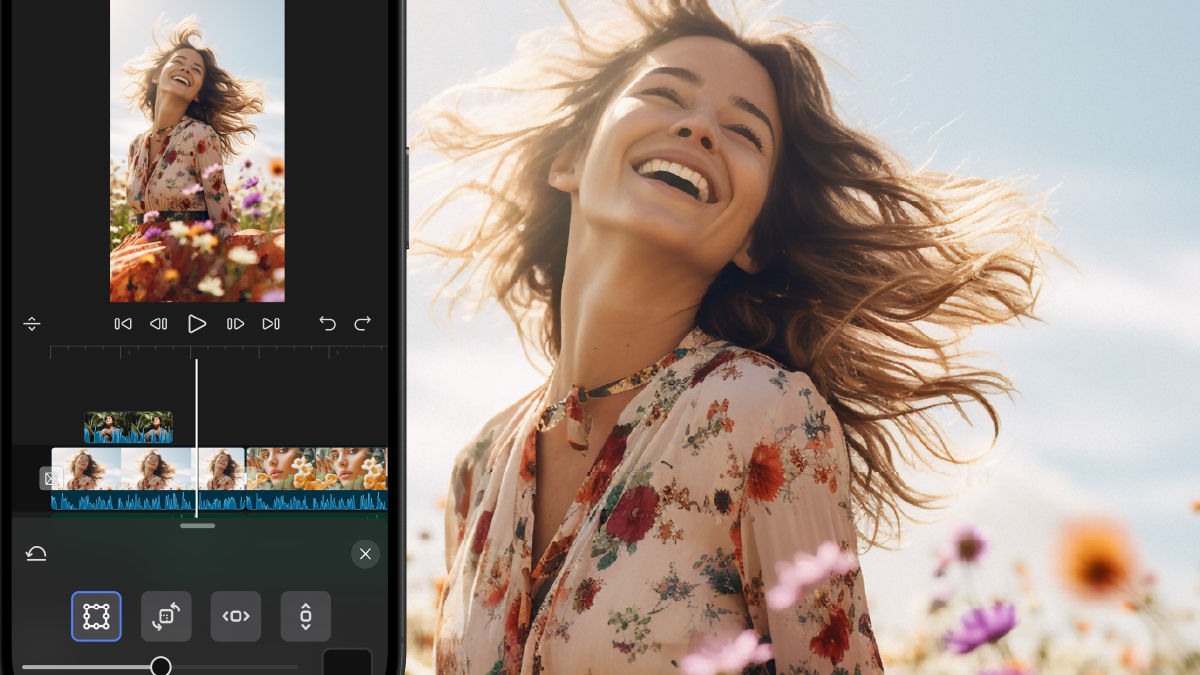The image size is (1200, 675).
Task: Click the dark square button beside slider
Action: [x=347, y=662]
